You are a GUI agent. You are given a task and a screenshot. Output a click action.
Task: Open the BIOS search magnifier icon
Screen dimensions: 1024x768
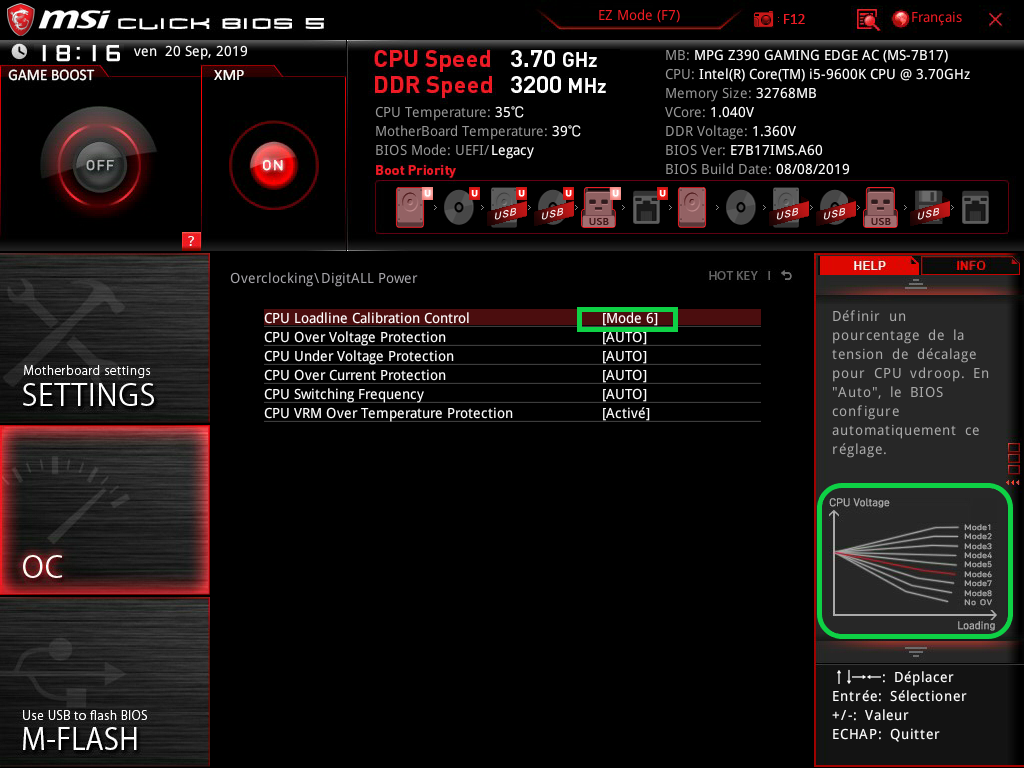[x=867, y=19]
